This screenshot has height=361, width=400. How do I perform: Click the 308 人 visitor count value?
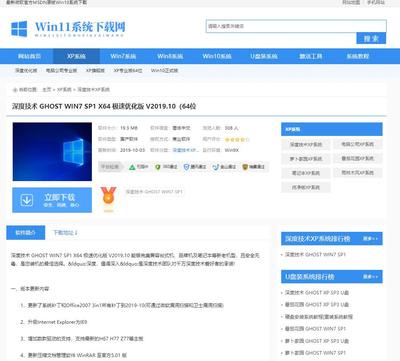click(231, 128)
